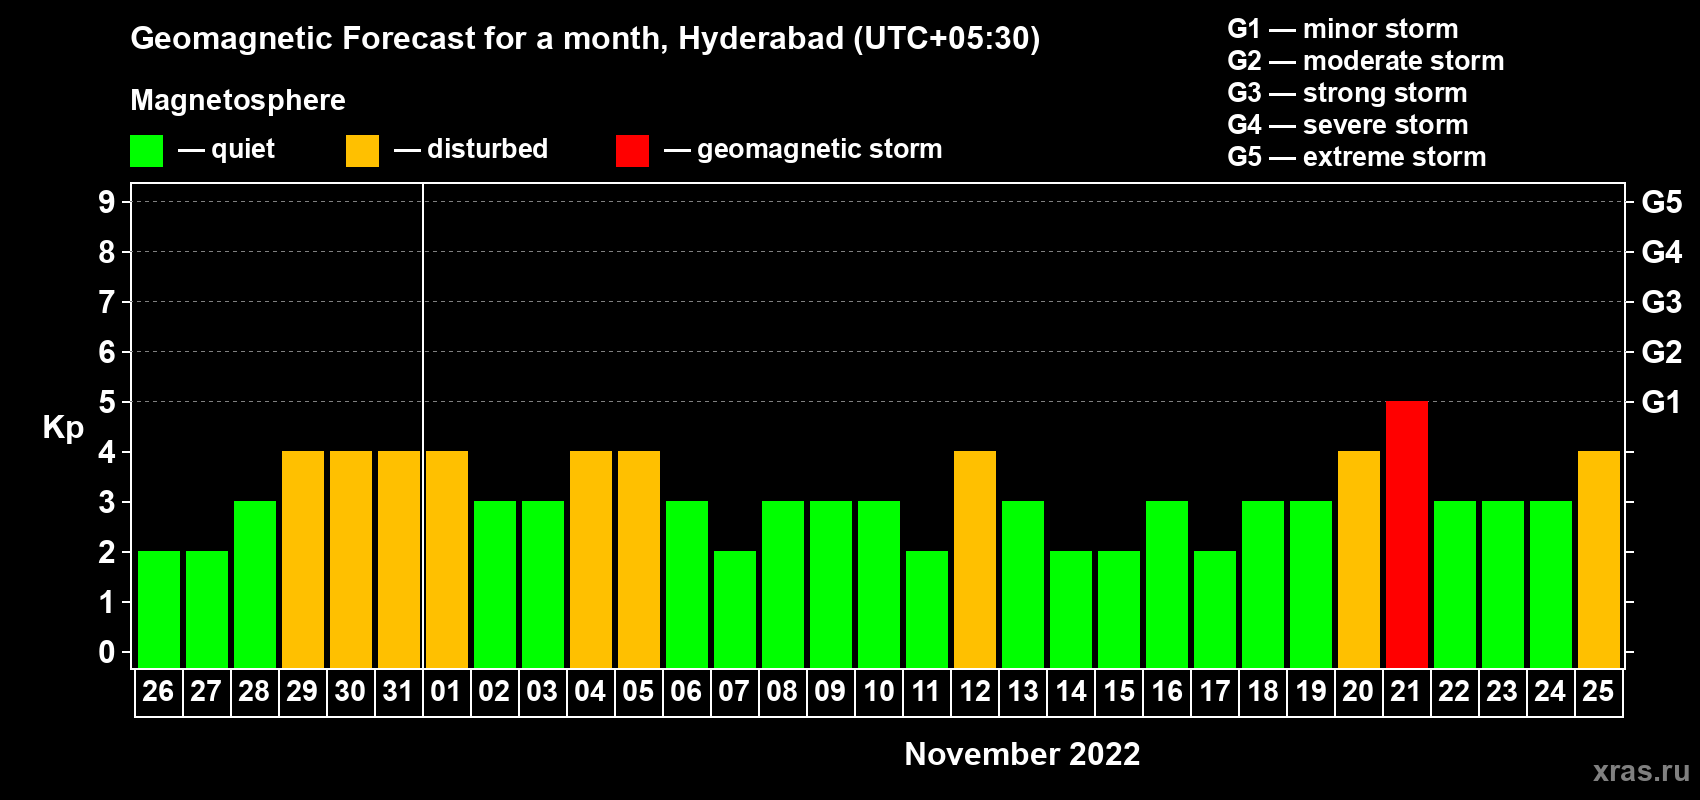
Task: Click date label '15' on the axis
Action: click(x=1118, y=692)
